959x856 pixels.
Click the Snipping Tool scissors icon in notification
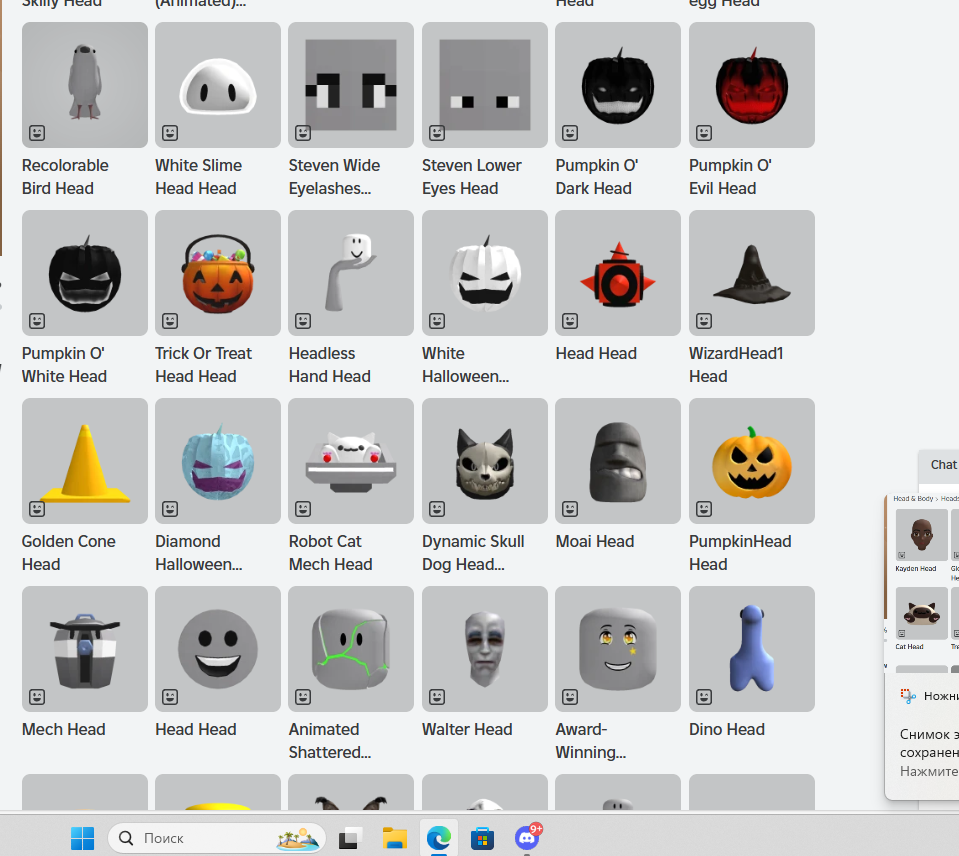click(908, 696)
